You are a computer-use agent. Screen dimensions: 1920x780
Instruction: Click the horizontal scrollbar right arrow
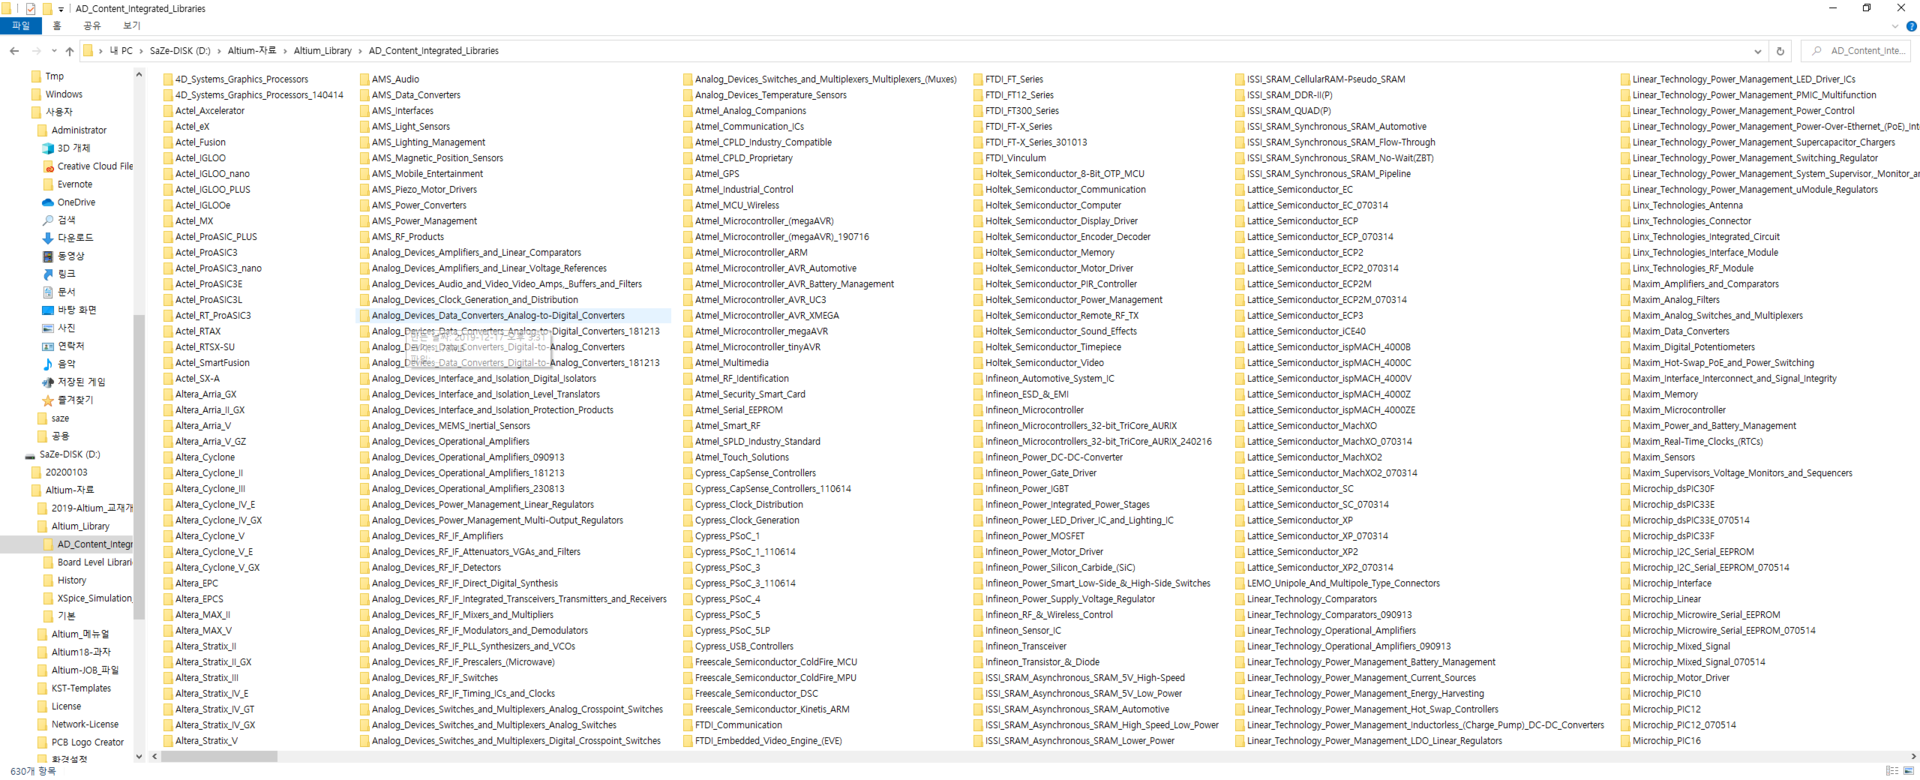1915,756
